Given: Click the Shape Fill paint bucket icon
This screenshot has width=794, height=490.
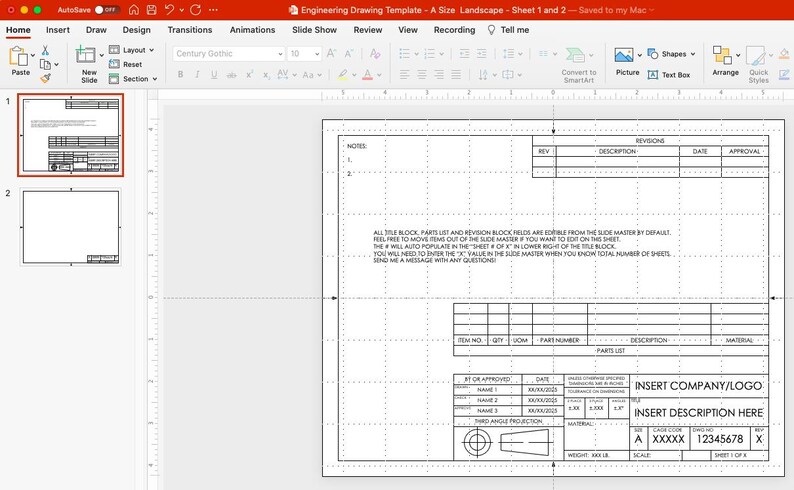Looking at the screenshot, I should [784, 54].
